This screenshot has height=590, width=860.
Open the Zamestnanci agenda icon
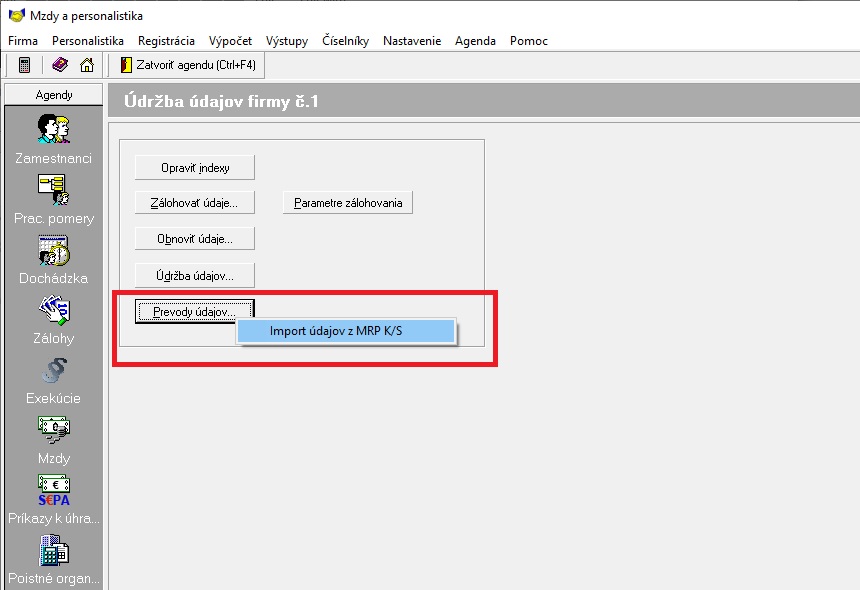tap(53, 129)
